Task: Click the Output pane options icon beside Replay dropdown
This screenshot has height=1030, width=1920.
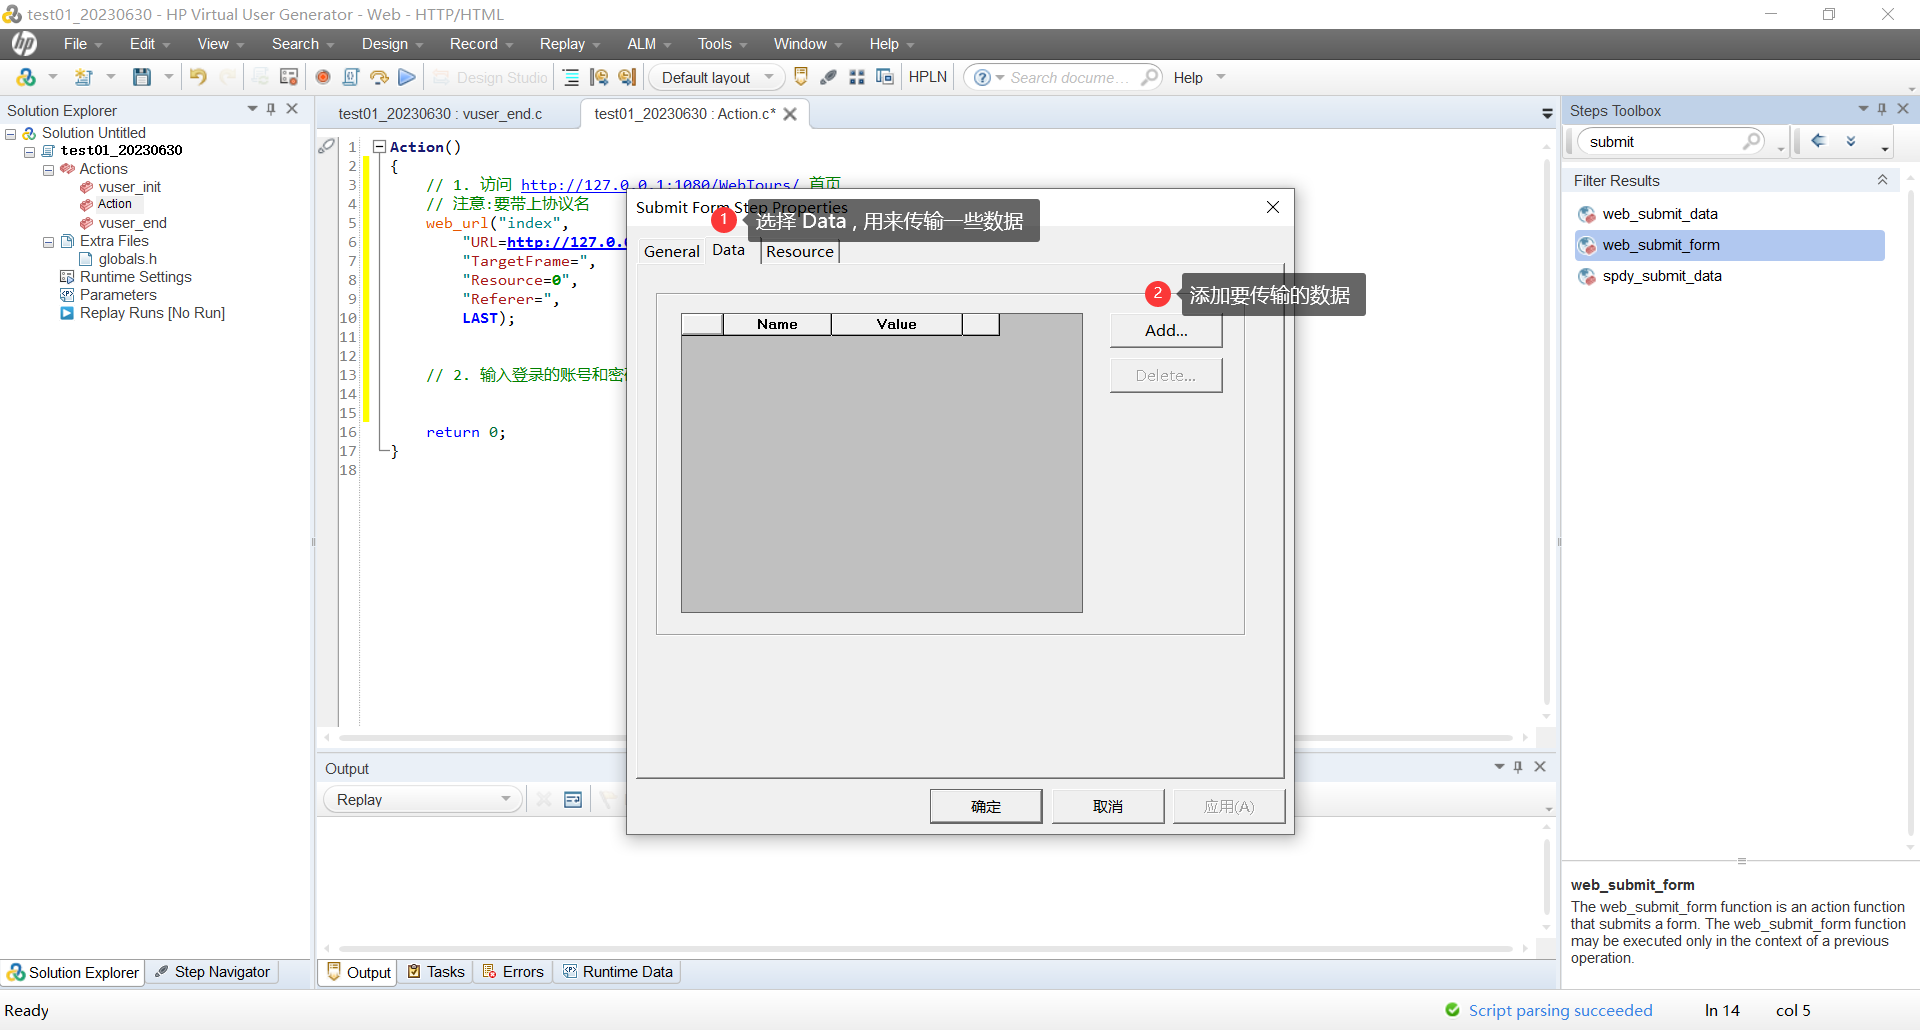Action: 573,799
